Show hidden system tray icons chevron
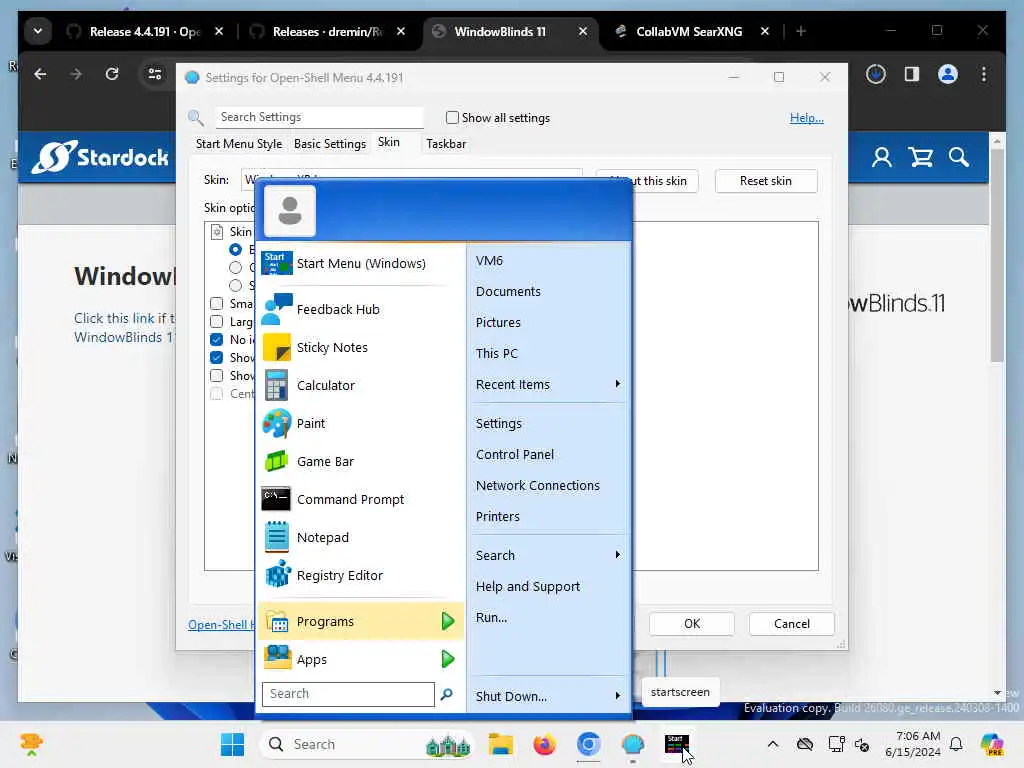The height and width of the screenshot is (768, 1024). [773, 744]
